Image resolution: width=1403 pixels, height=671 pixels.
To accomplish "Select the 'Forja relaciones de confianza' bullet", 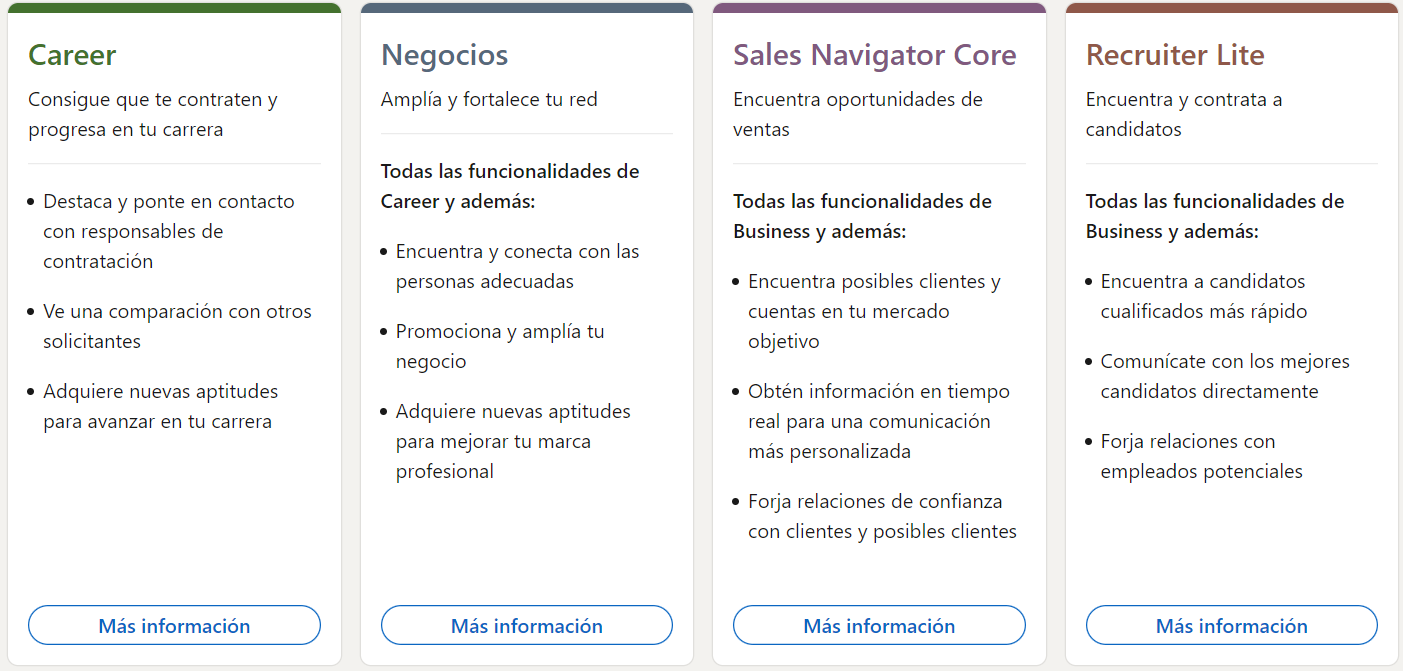I will pos(881,516).
